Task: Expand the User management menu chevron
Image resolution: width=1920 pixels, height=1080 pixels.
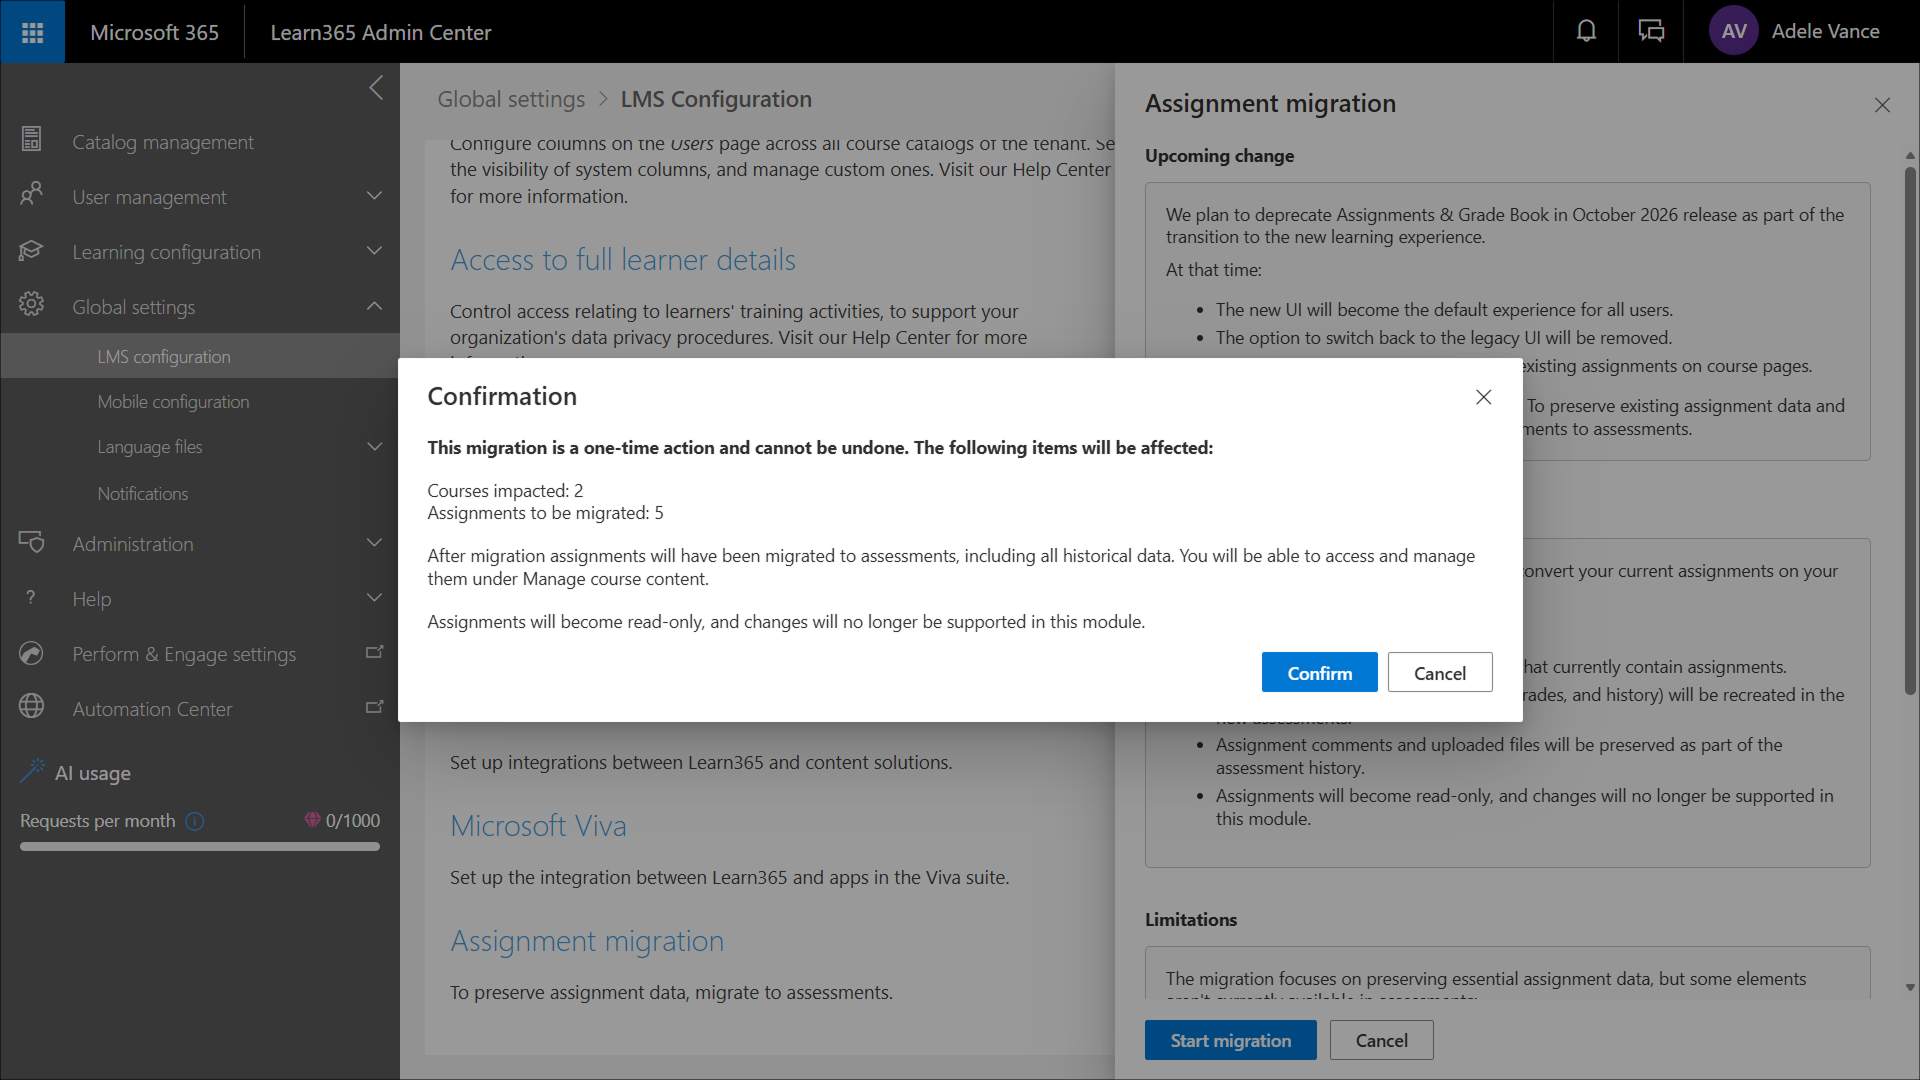Action: [x=374, y=196]
